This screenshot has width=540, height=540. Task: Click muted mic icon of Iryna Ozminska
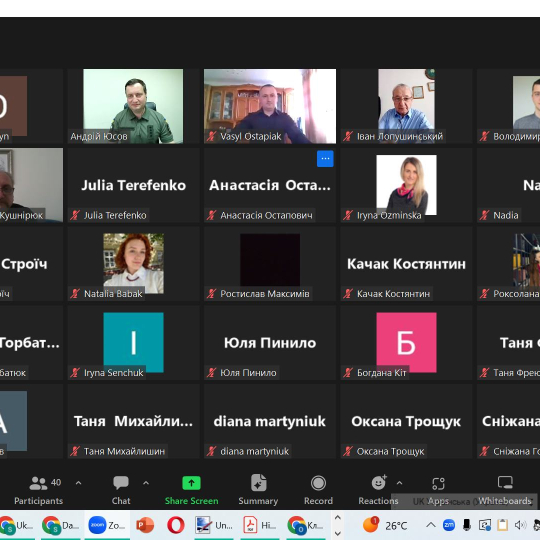(x=348, y=215)
